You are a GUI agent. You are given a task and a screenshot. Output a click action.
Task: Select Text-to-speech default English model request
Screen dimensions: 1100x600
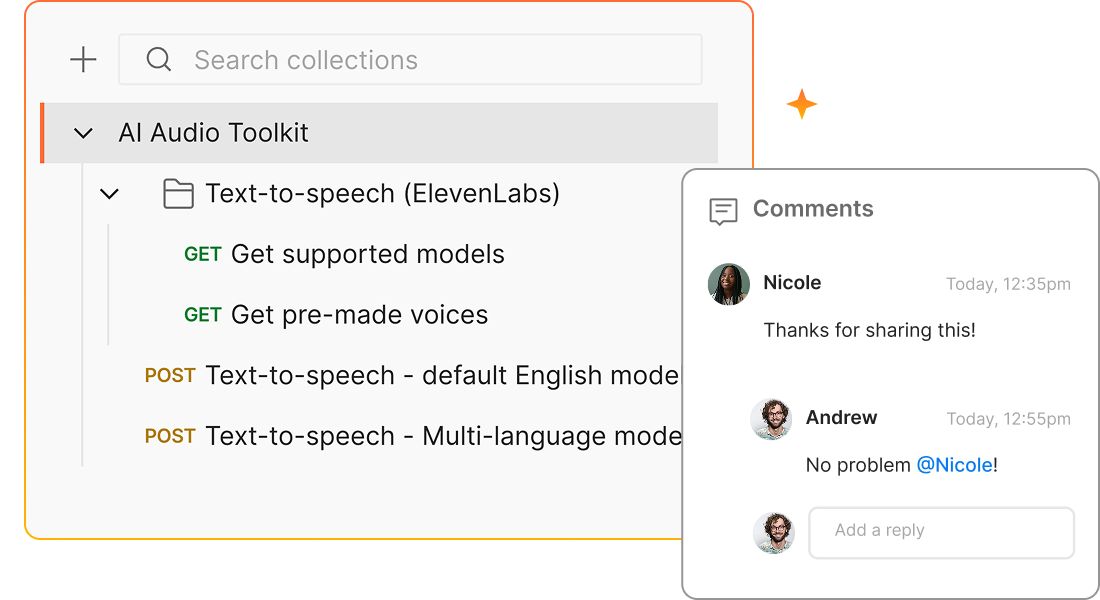tap(441, 376)
